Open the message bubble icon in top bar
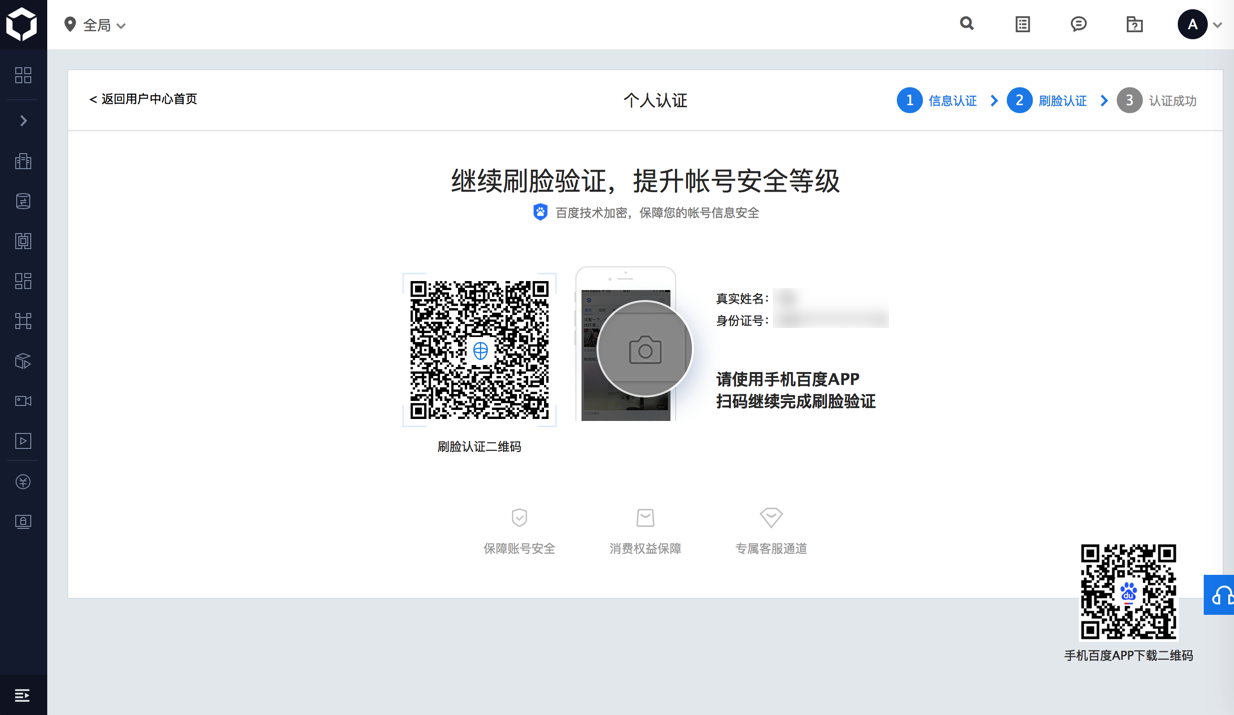1234x715 pixels. [x=1079, y=24]
